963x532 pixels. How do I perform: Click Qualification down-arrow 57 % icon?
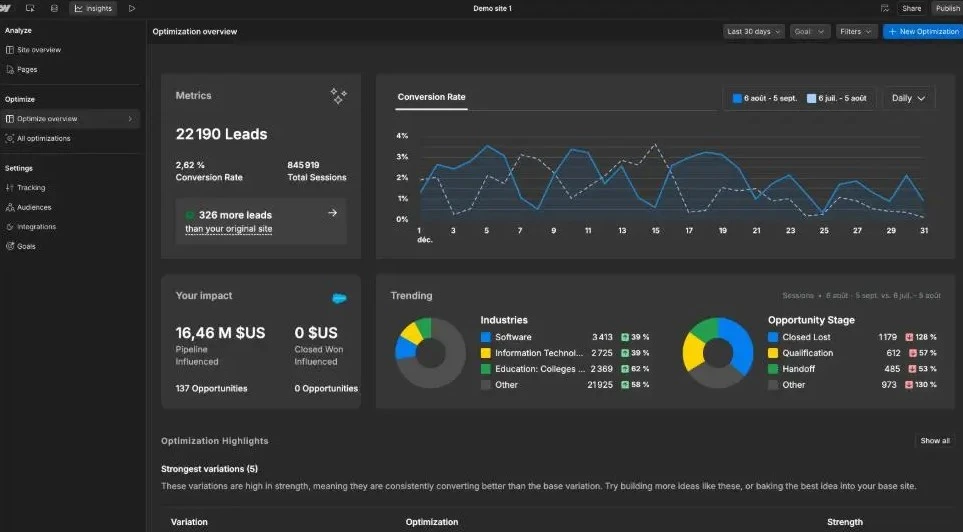pyautogui.click(x=913, y=353)
